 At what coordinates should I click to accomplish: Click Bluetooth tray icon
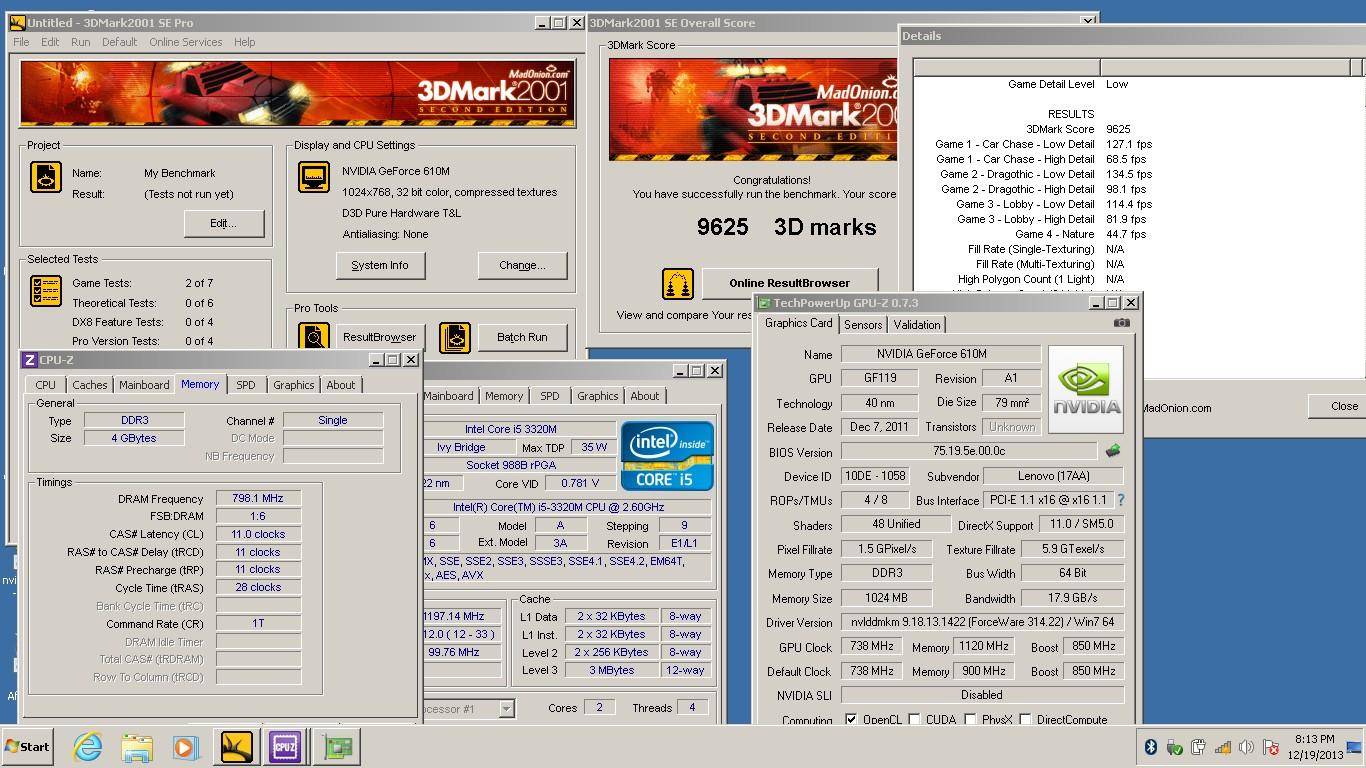[x=1151, y=747]
